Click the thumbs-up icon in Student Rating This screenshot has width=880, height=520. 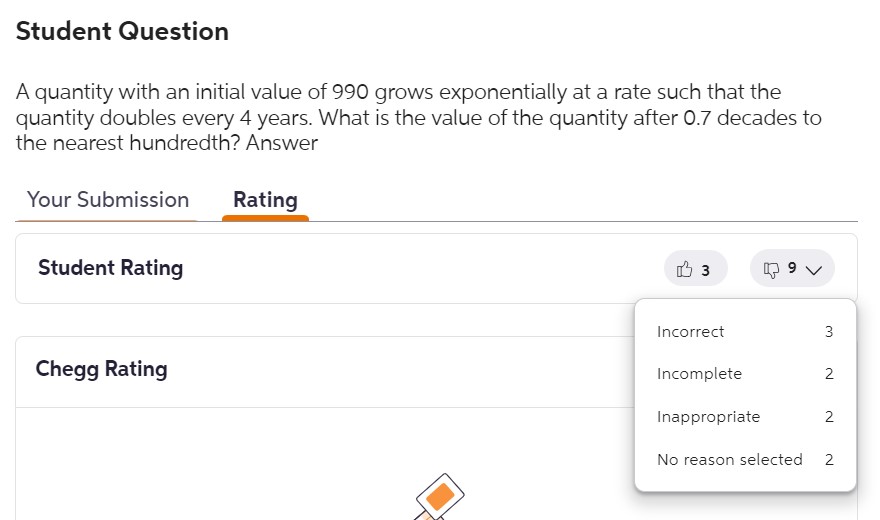(685, 269)
